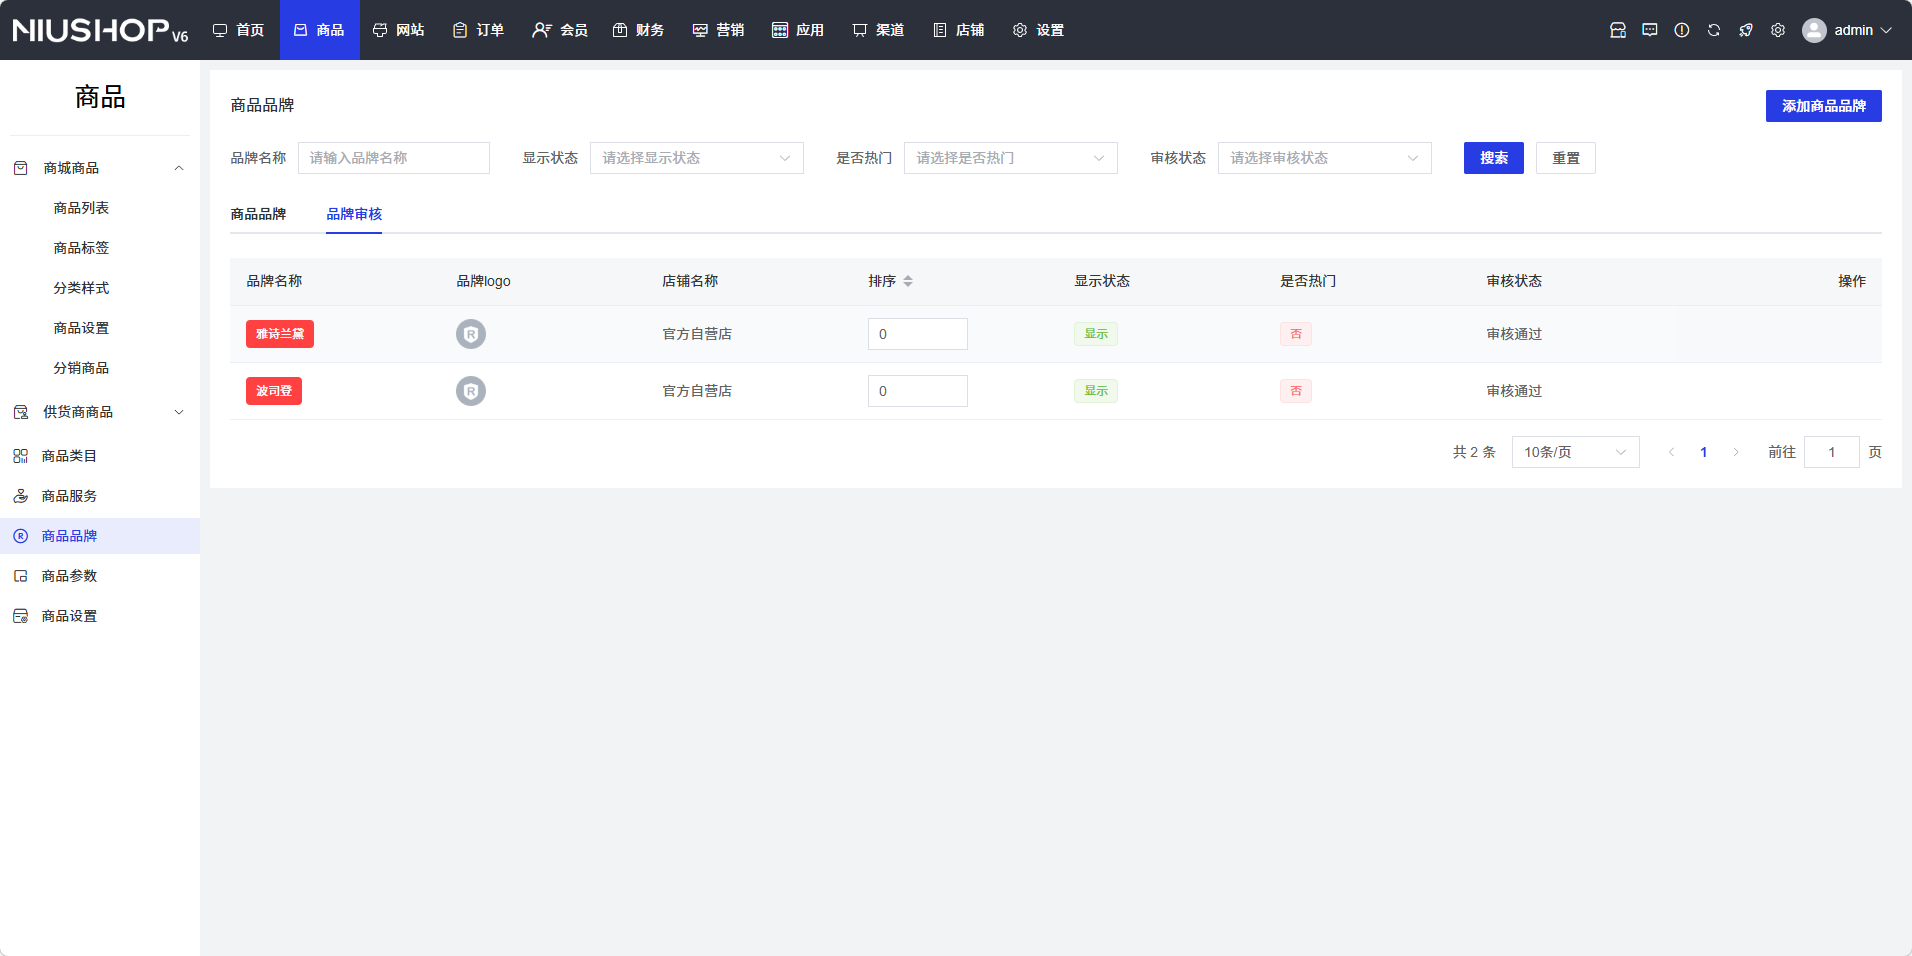Click the gear icon beside admin avatar
Viewport: 1912px width, 956px height.
(1777, 30)
